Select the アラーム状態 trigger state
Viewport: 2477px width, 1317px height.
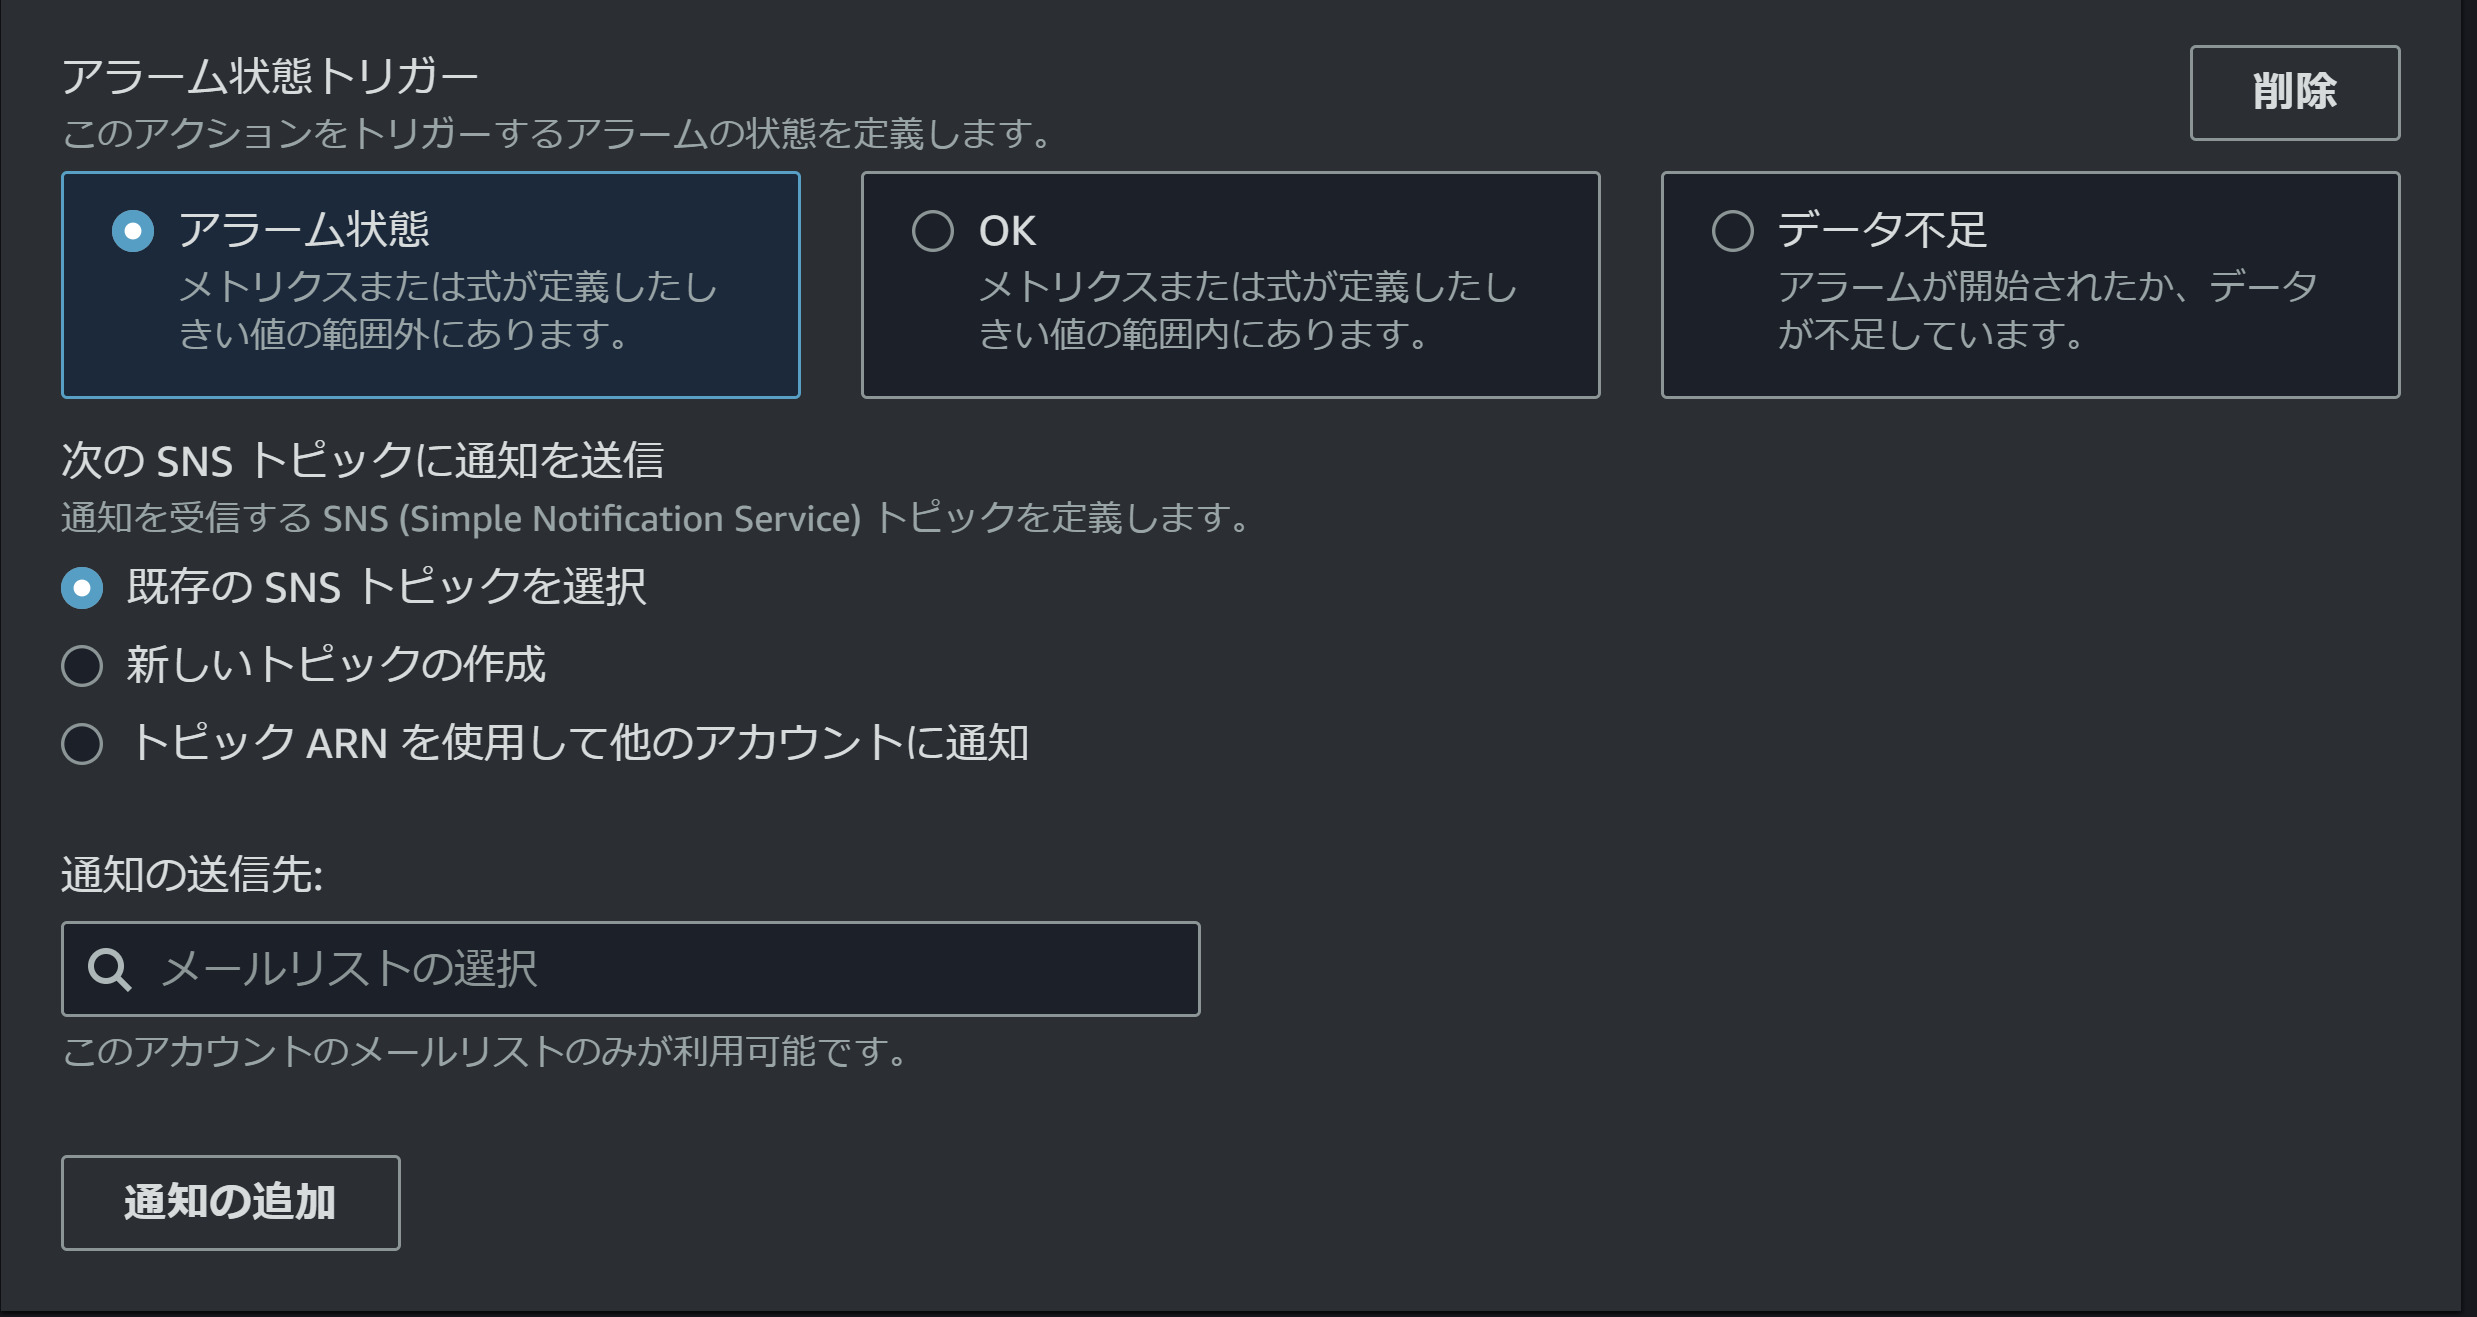tap(131, 230)
